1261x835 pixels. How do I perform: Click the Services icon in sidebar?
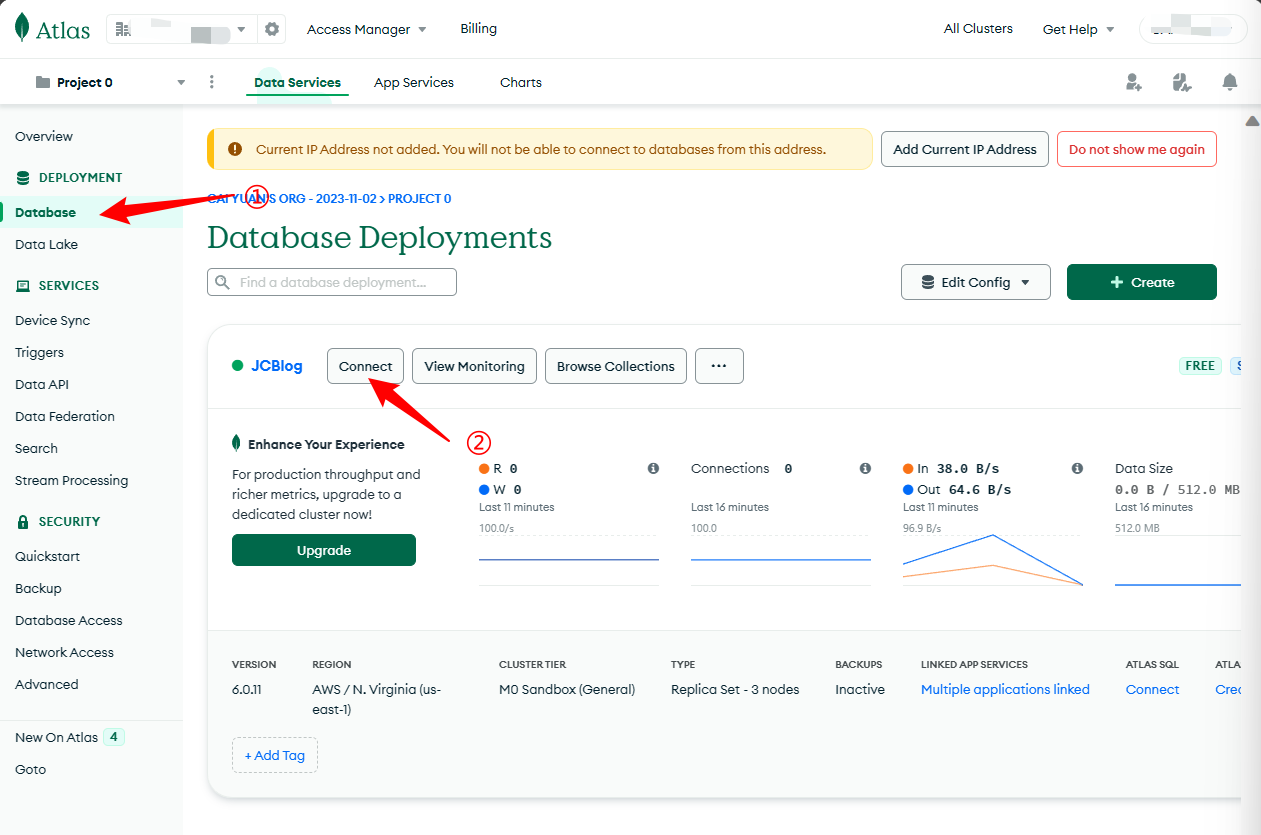tap(23, 285)
